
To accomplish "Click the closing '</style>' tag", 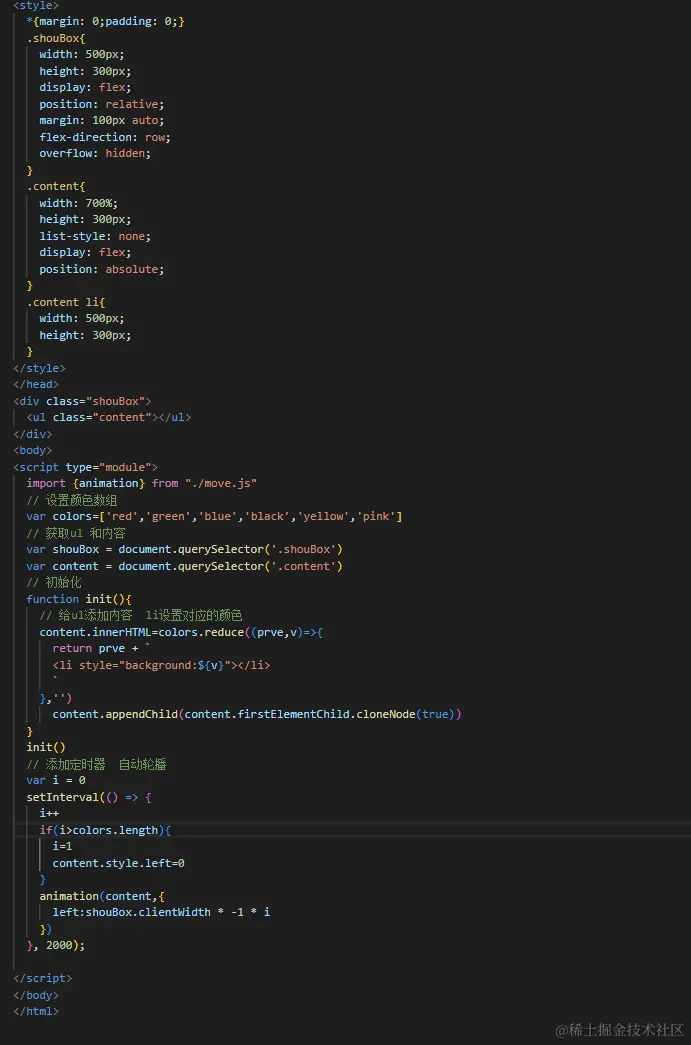I will 39,368.
